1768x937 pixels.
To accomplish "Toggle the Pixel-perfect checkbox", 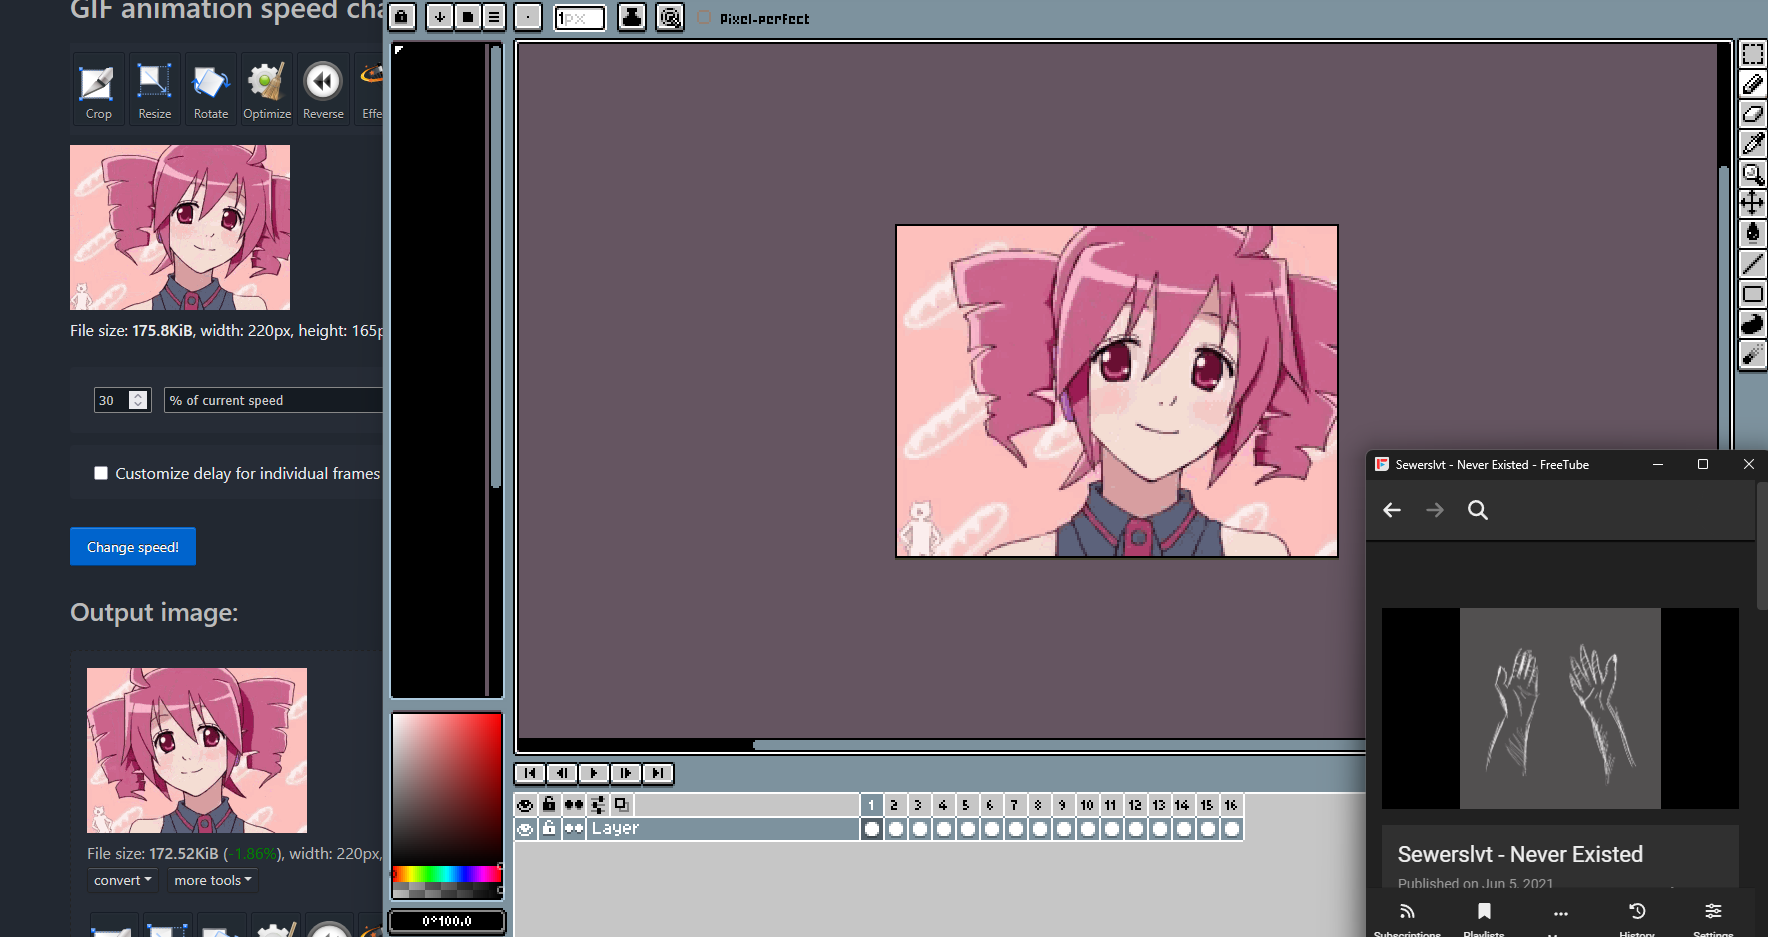I will click(x=704, y=18).
